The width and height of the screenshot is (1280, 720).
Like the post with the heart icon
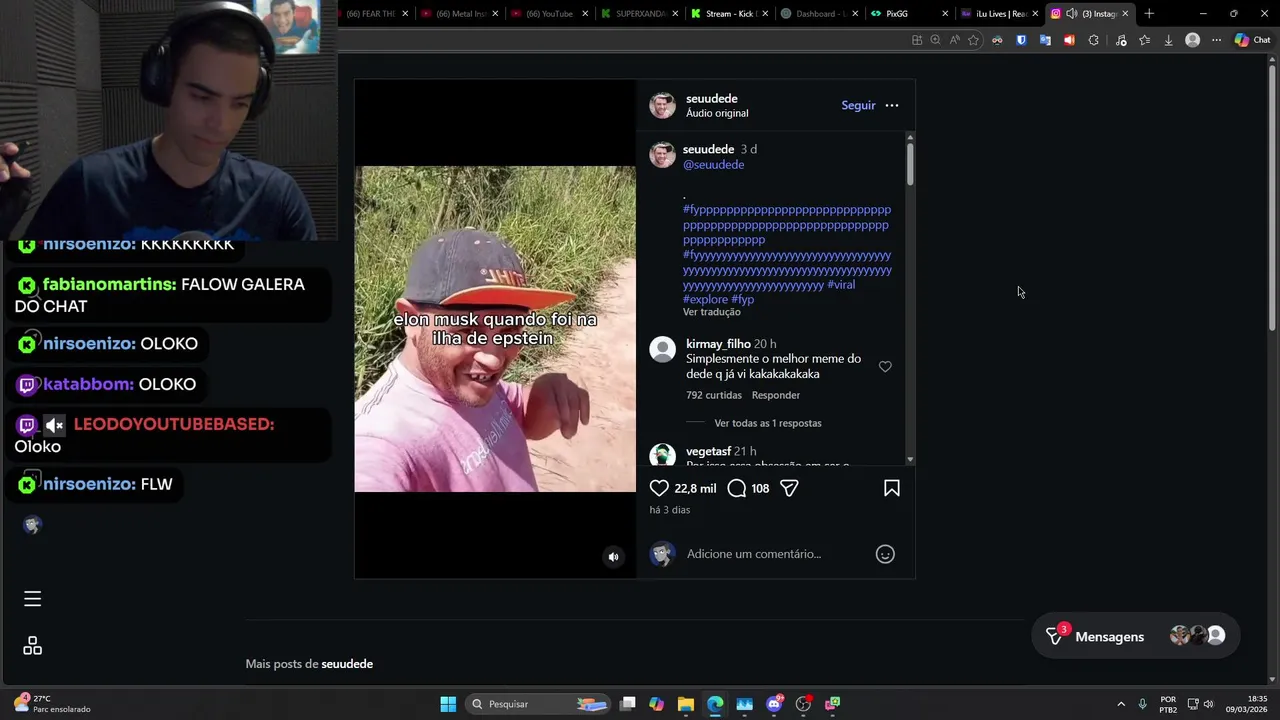(659, 488)
